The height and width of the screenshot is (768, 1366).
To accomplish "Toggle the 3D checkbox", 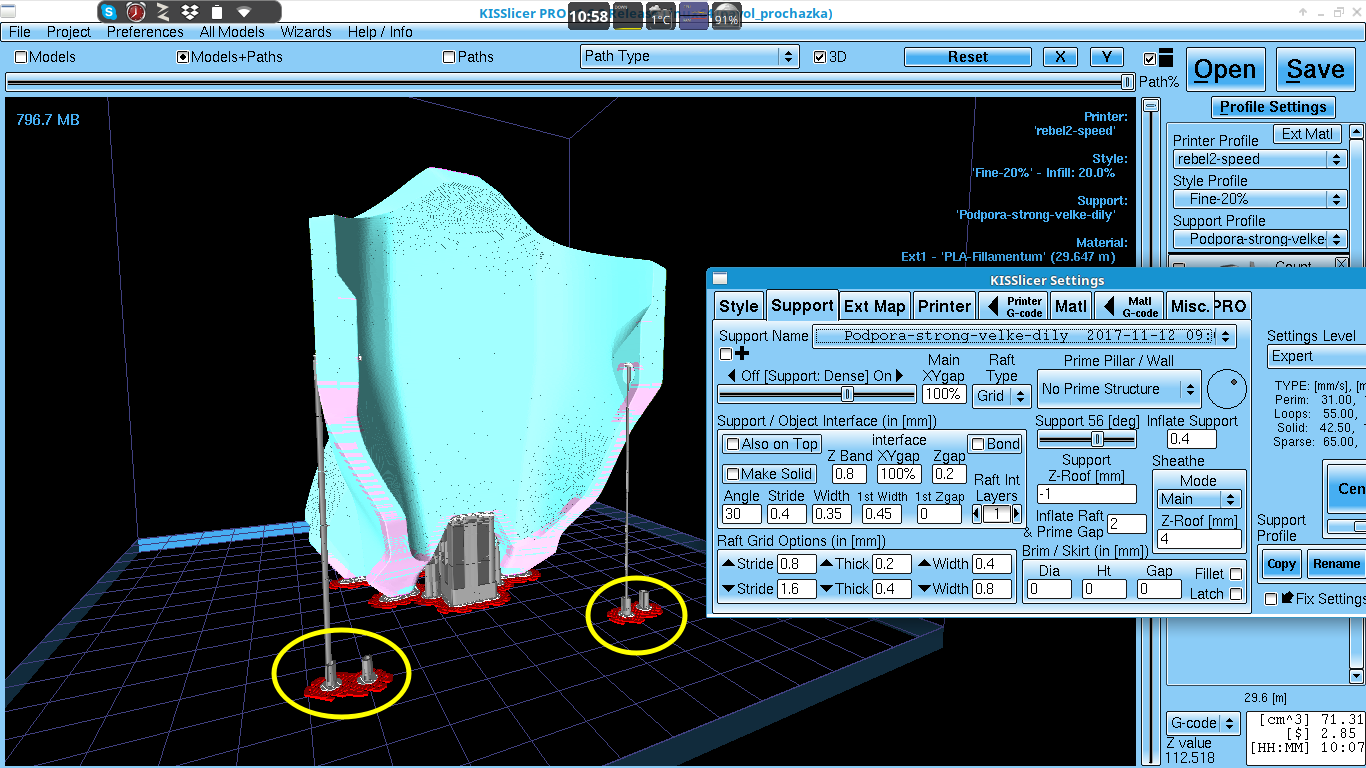I will (820, 57).
